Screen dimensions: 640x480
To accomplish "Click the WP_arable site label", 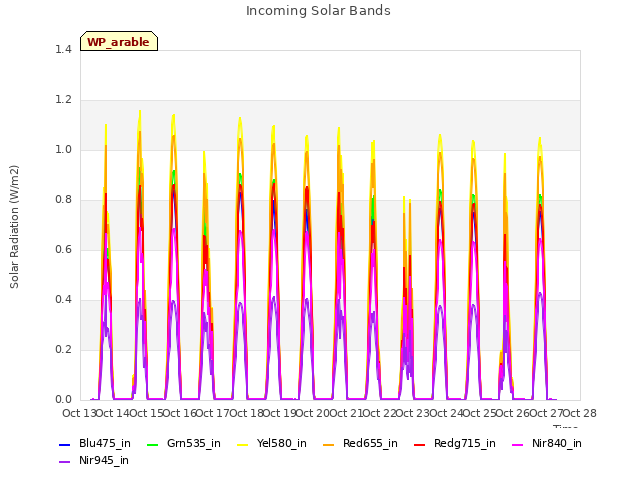I will tap(119, 42).
